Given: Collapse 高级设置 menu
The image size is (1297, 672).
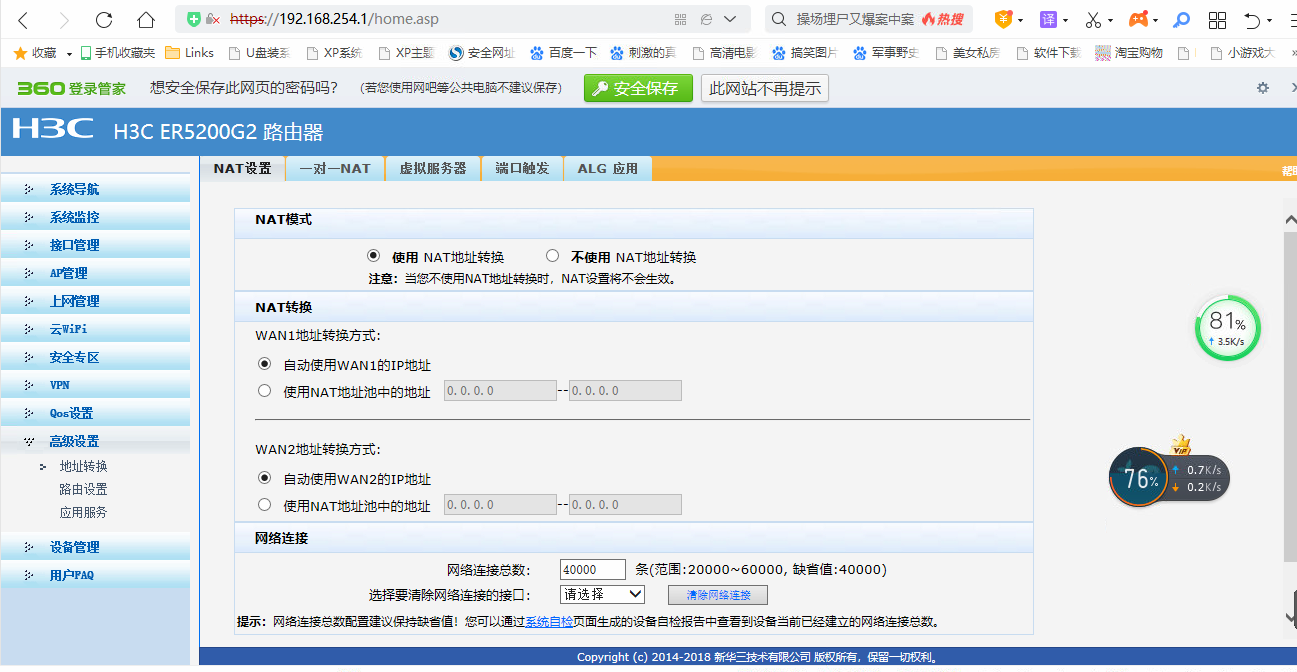Looking at the screenshot, I should 95,441.
